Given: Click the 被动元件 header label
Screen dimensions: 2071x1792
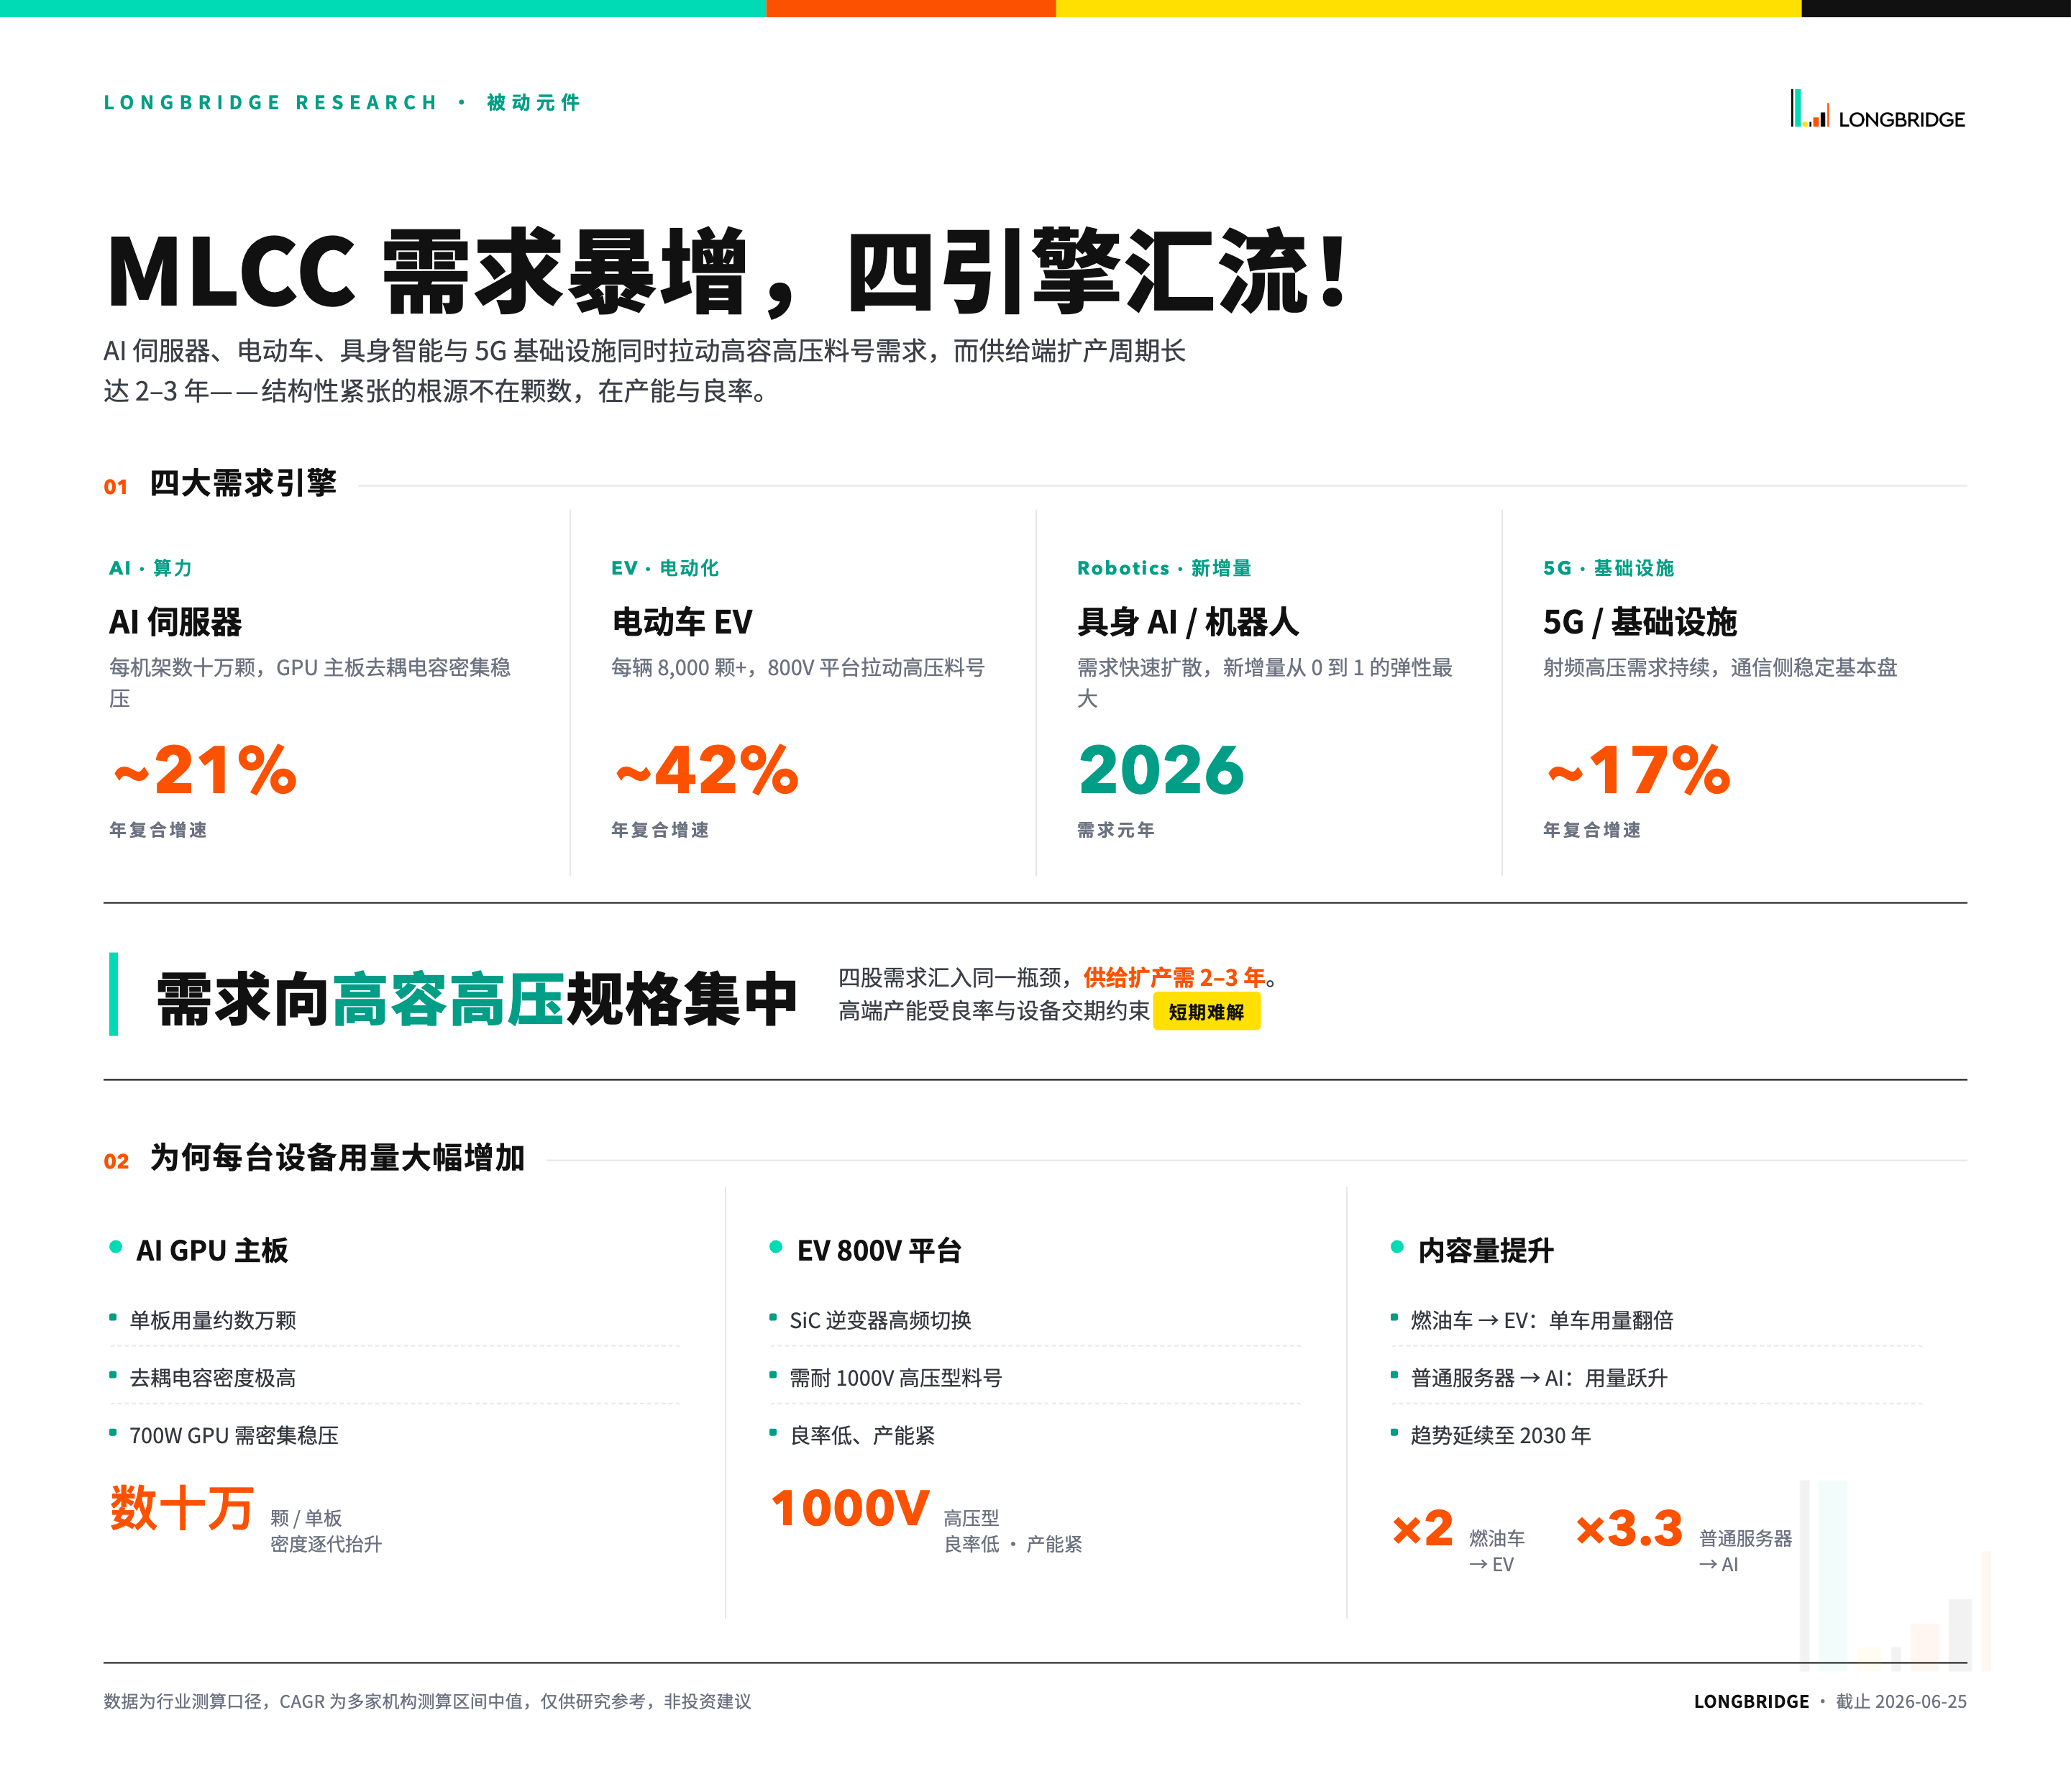Looking at the screenshot, I should point(533,103).
